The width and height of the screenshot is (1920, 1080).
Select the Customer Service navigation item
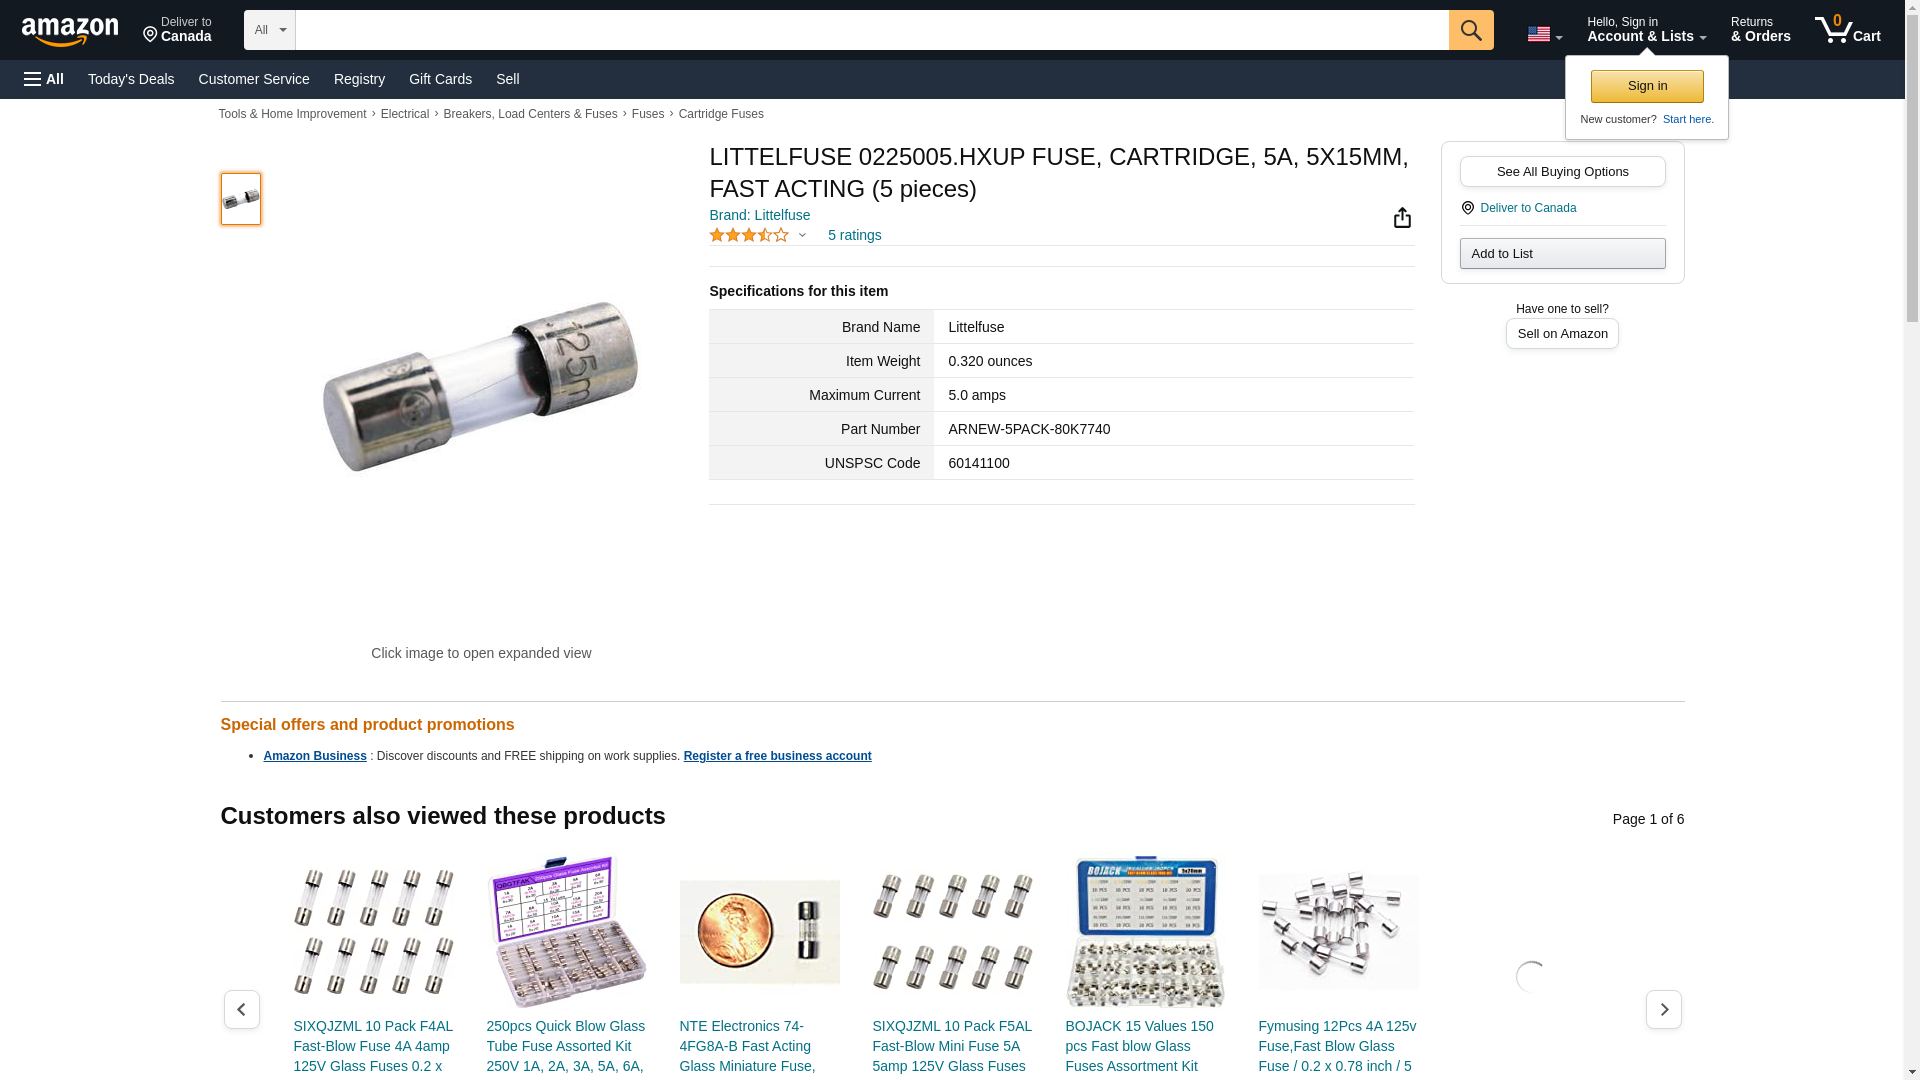coord(254,79)
